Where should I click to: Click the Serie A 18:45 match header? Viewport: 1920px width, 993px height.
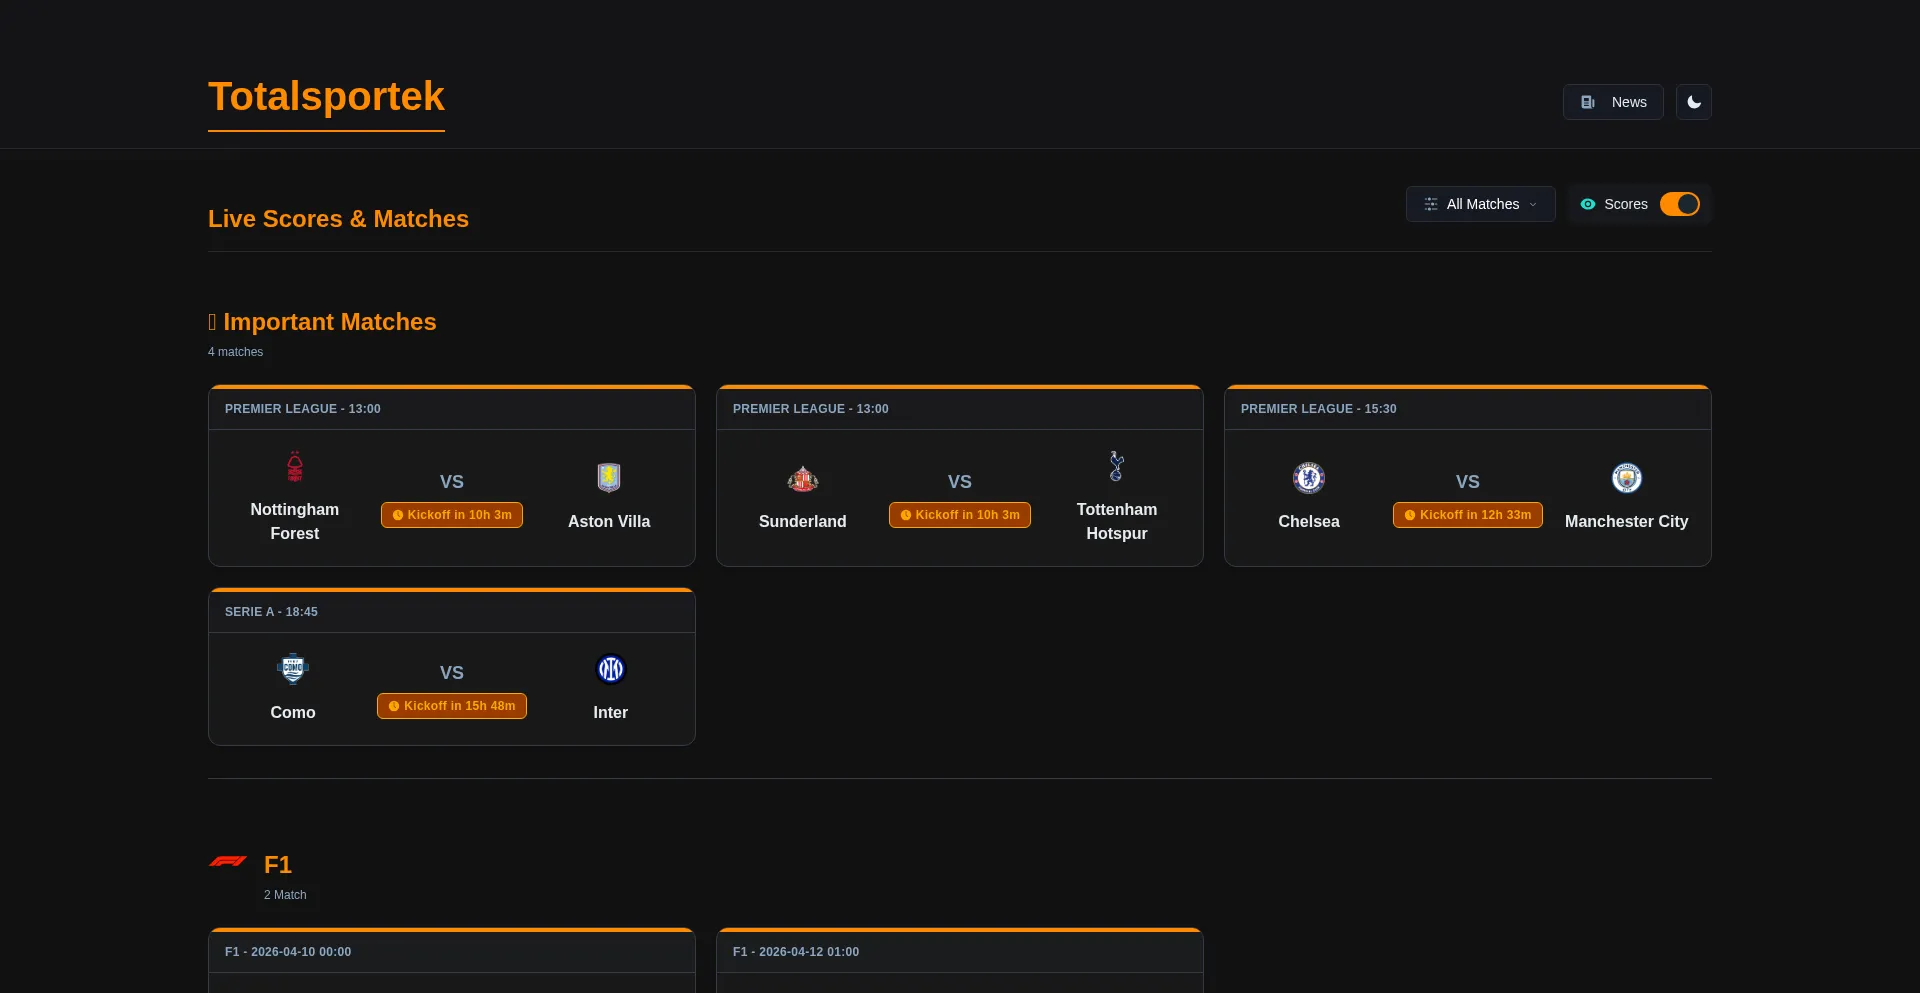point(452,612)
